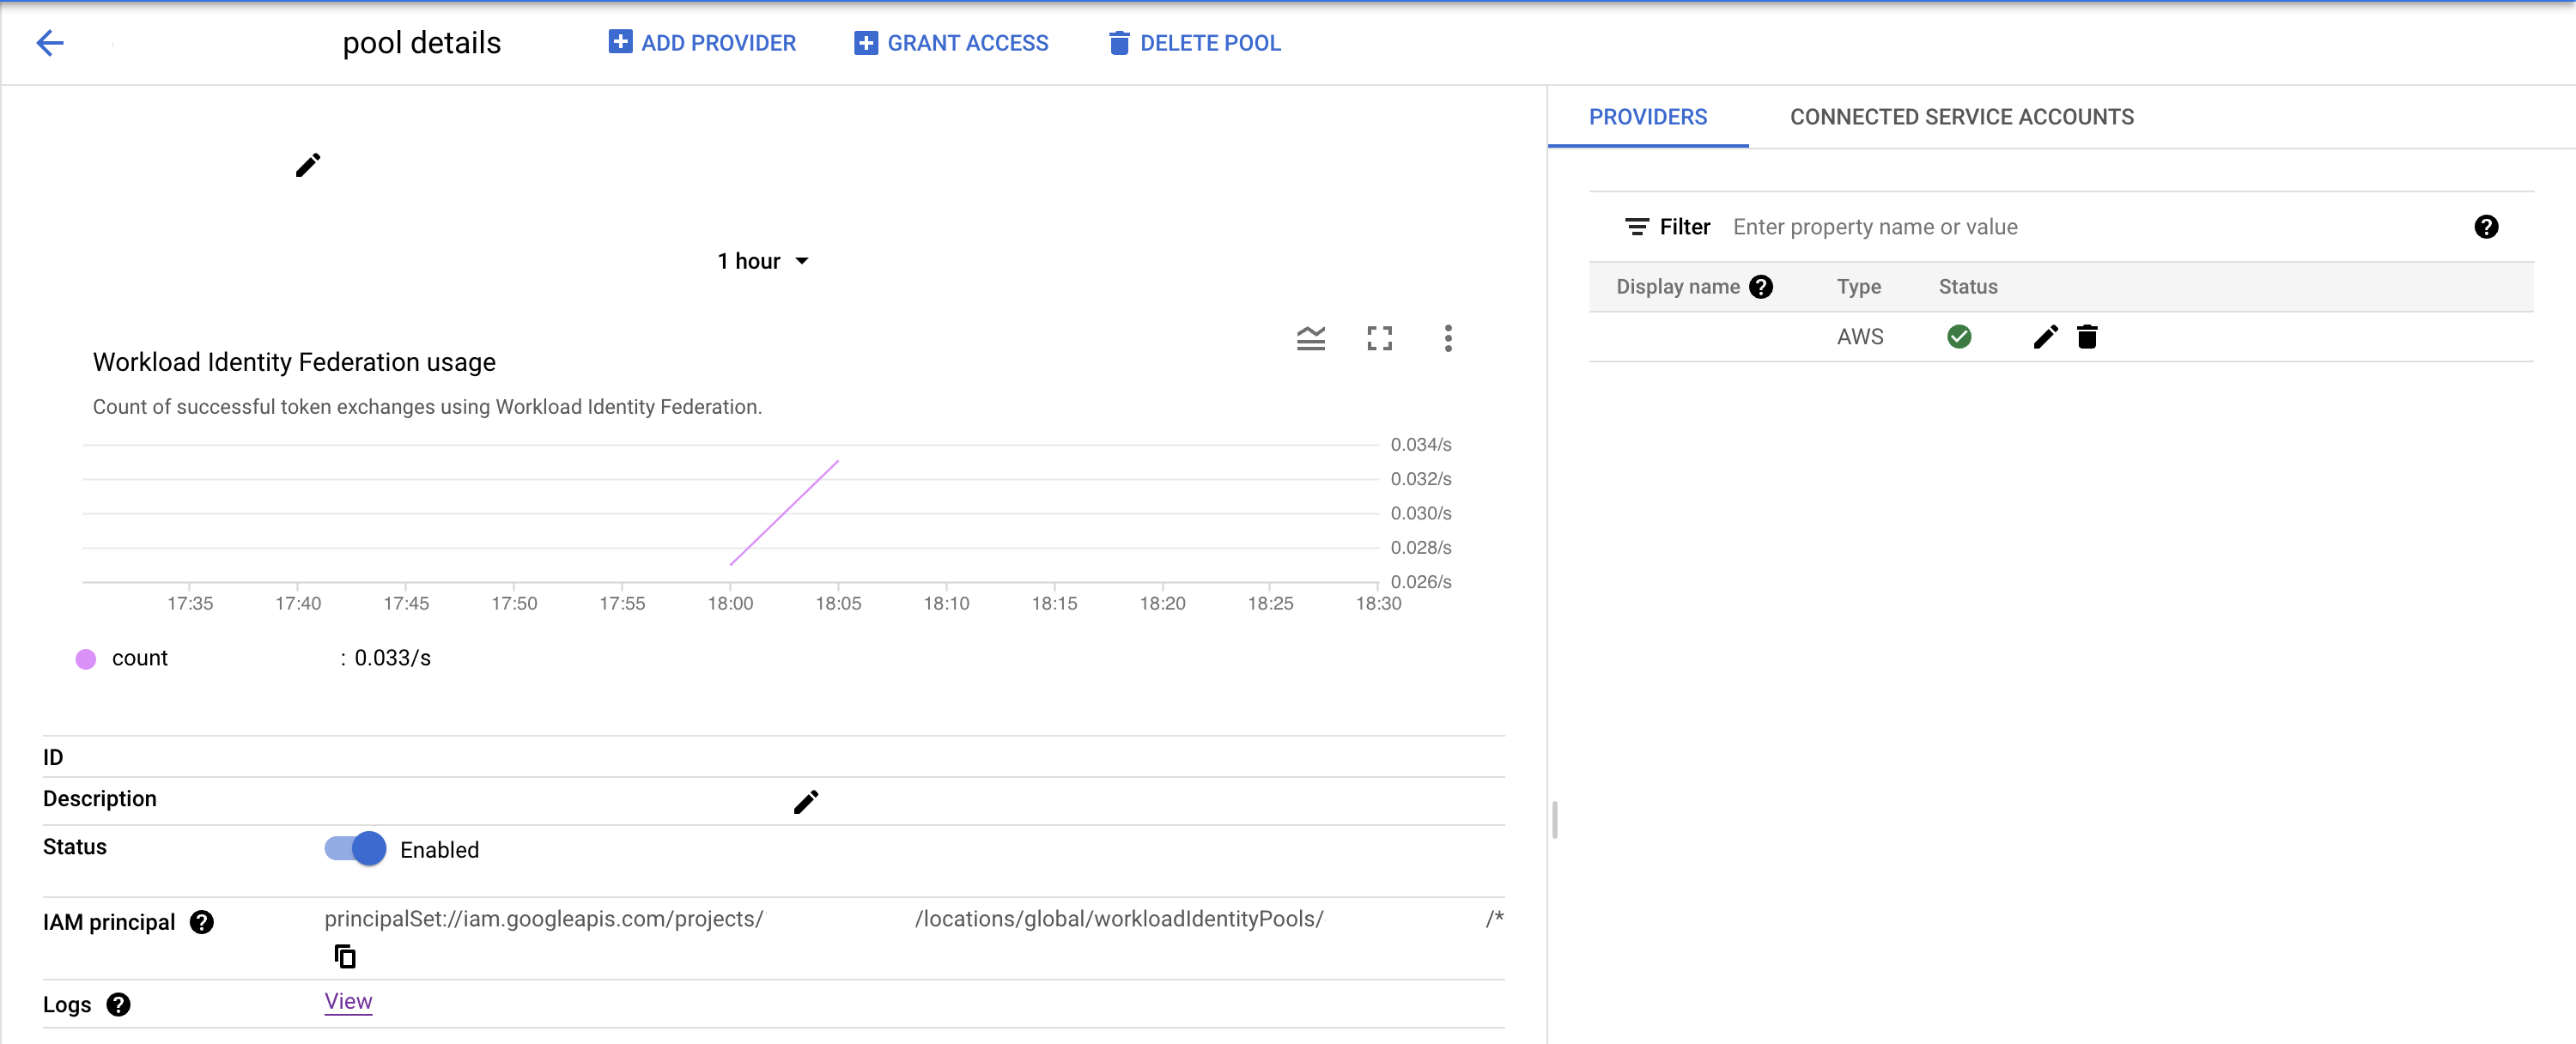Image resolution: width=2576 pixels, height=1044 pixels.
Task: Open filter help icon
Action: click(x=2485, y=227)
